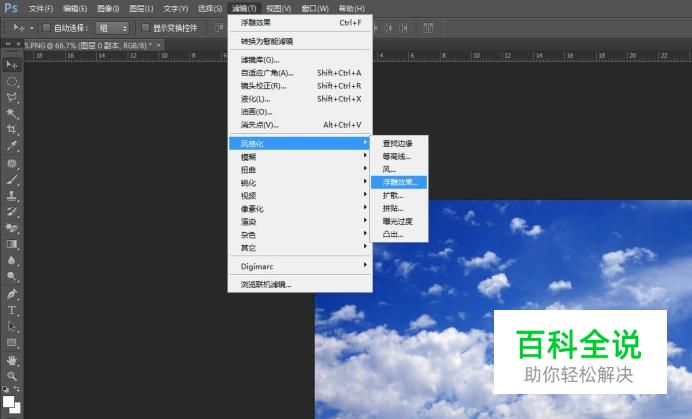
Task: Choose 浏览联机滤镜... menu item
Action: 300,284
